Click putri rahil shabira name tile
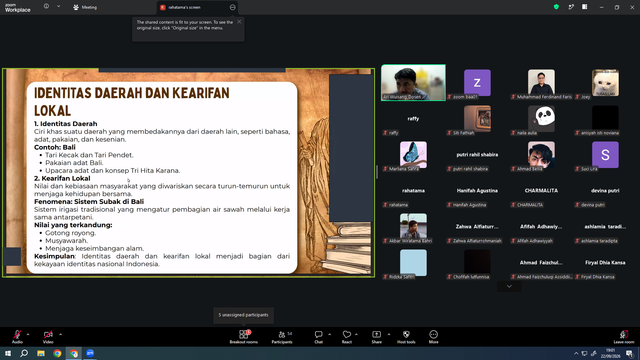 [477, 155]
